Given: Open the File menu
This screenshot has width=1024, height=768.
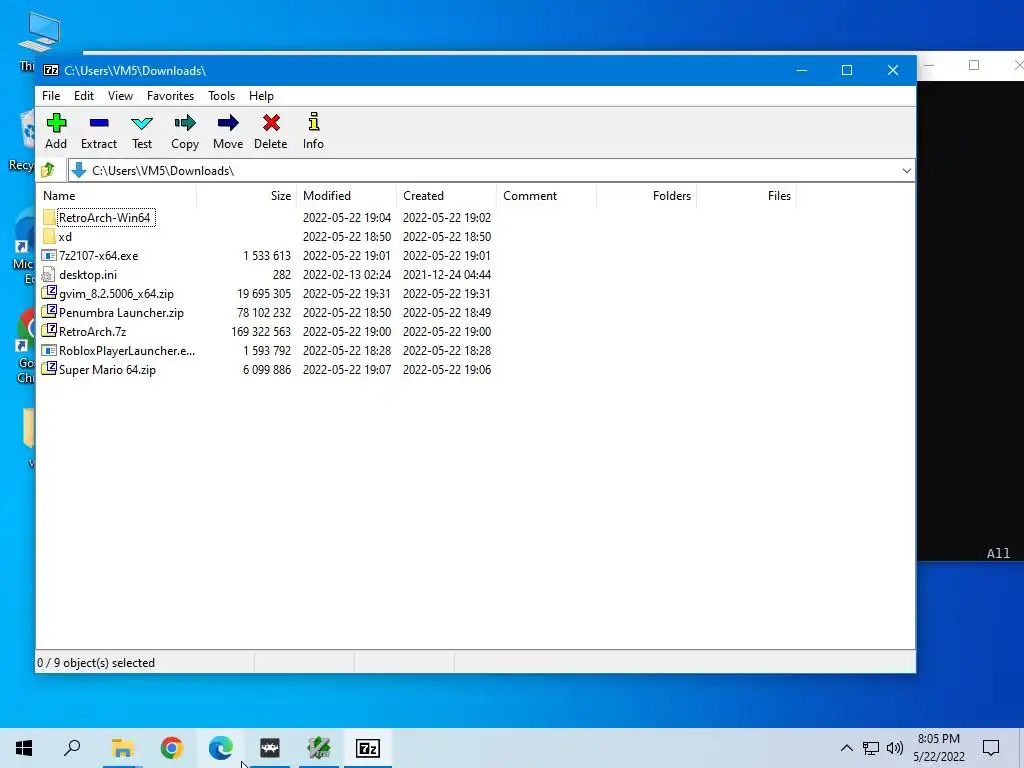Looking at the screenshot, I should click(x=51, y=96).
